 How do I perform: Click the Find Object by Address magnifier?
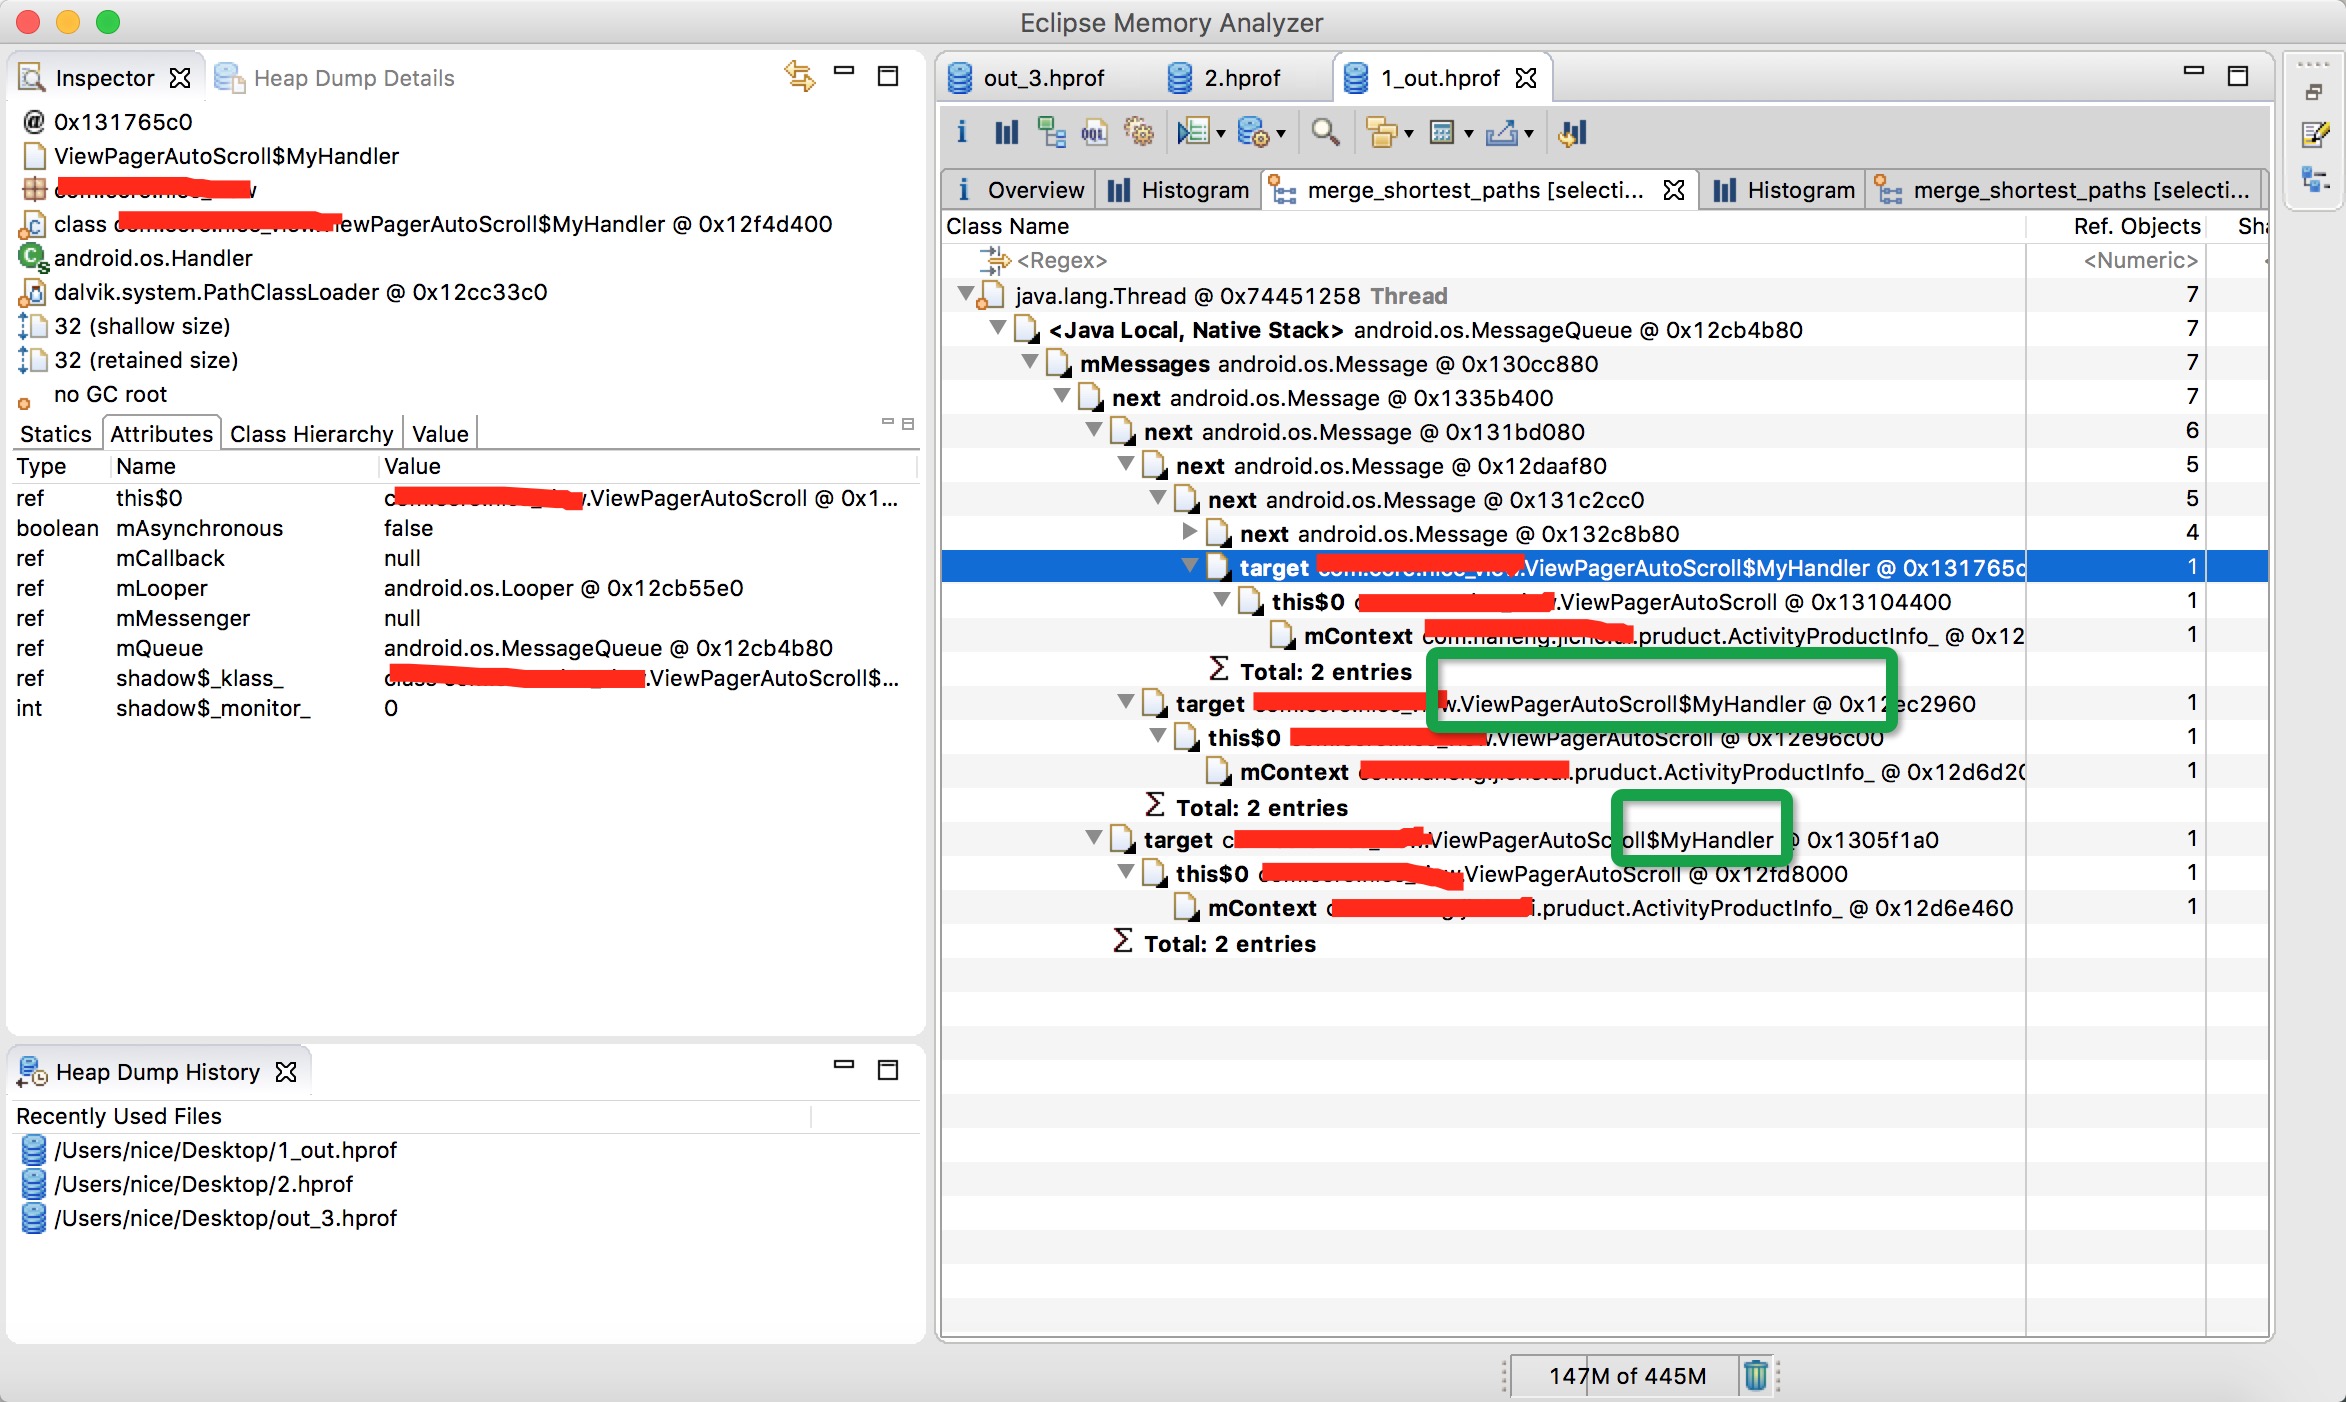1325,132
